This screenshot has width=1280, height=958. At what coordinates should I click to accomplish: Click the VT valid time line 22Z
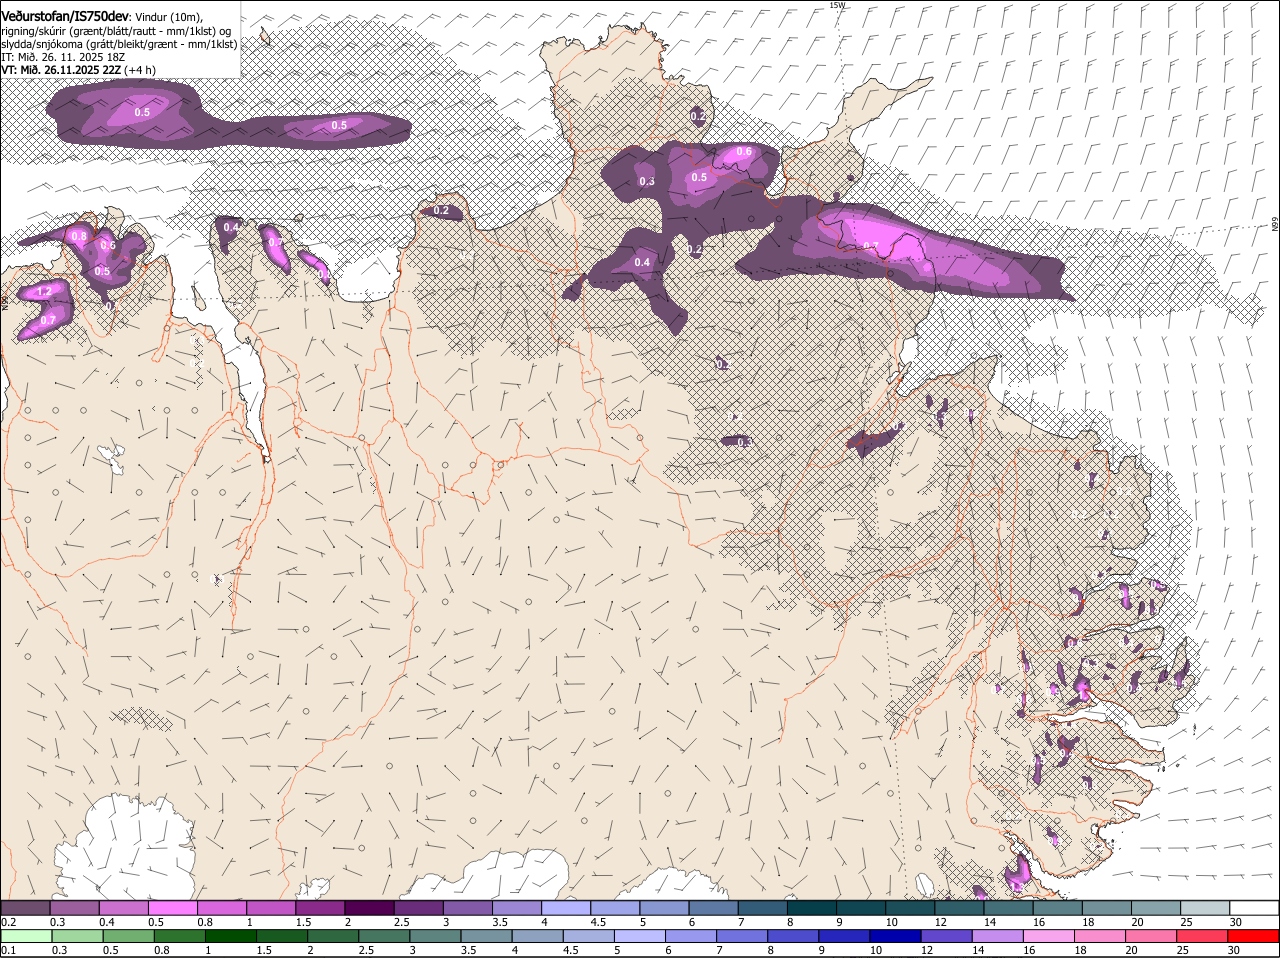pos(62,70)
